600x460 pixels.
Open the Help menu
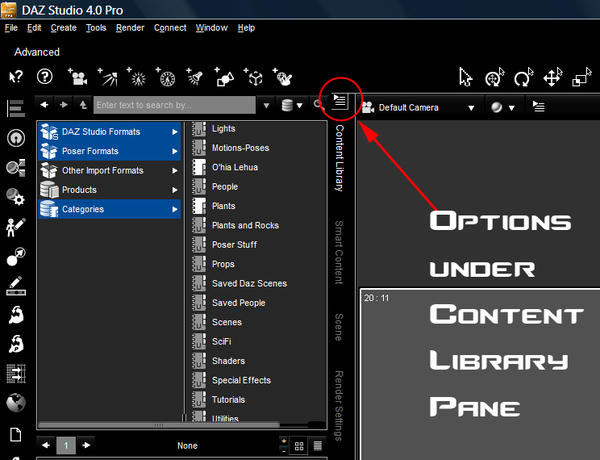pos(246,28)
